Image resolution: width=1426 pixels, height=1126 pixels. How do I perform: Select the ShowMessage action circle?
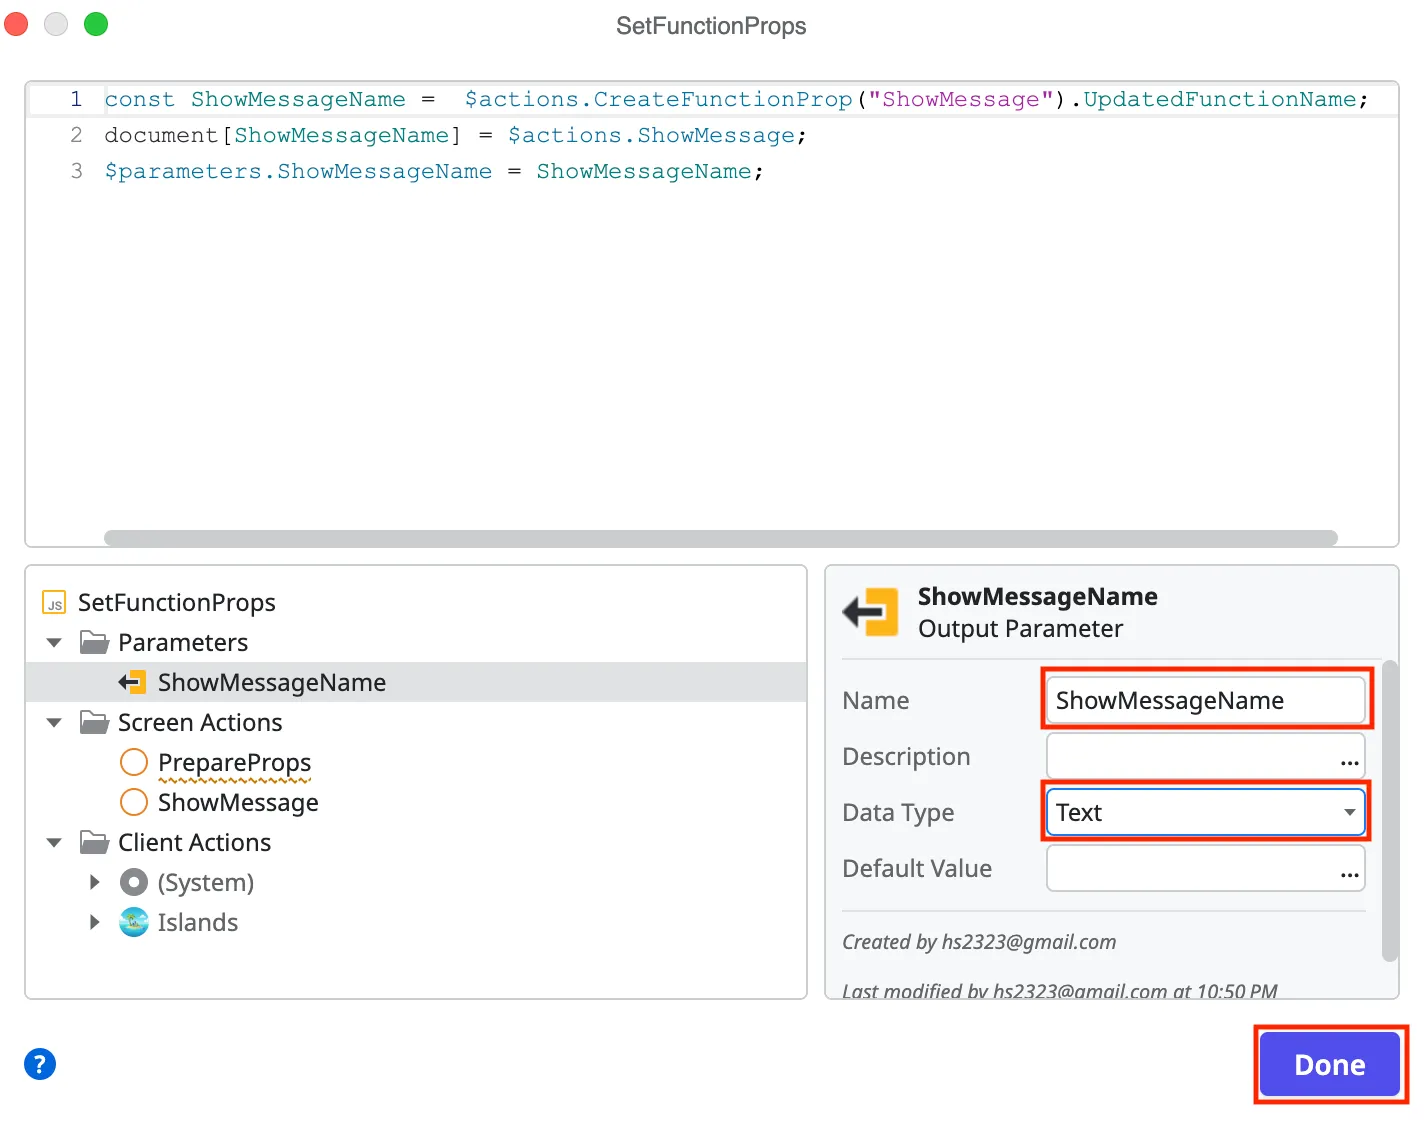pos(133,802)
